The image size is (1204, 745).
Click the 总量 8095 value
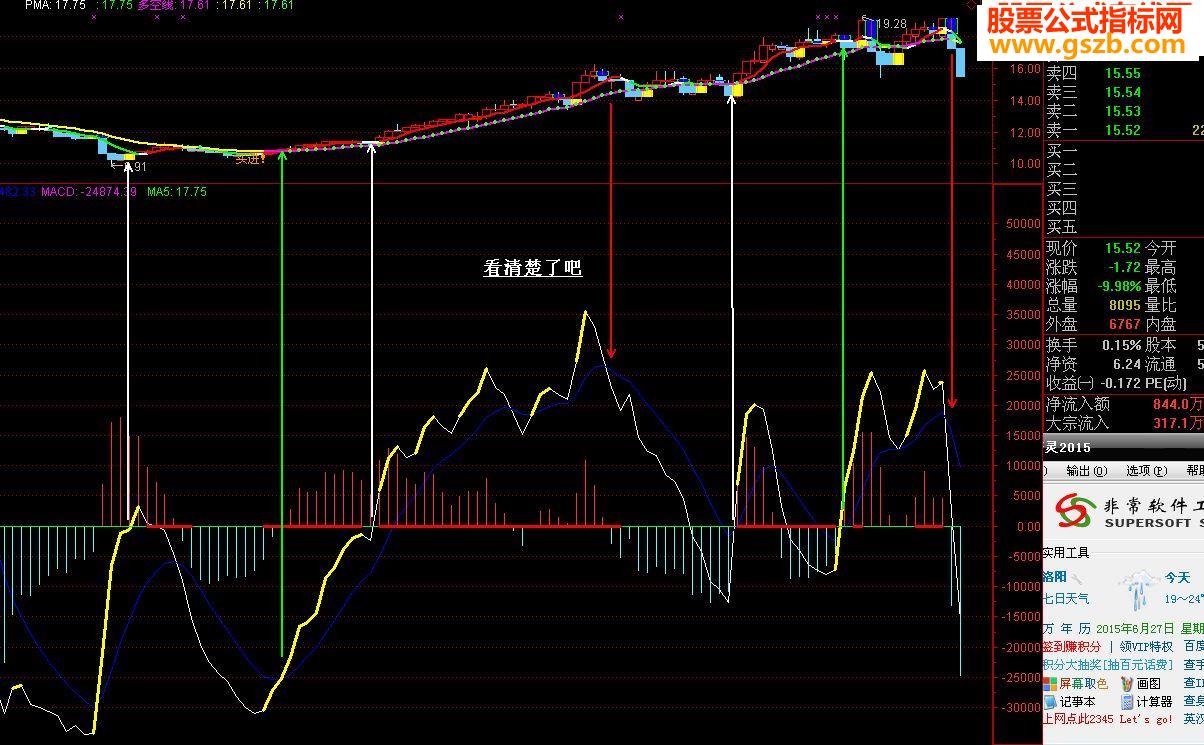[x=1125, y=305]
